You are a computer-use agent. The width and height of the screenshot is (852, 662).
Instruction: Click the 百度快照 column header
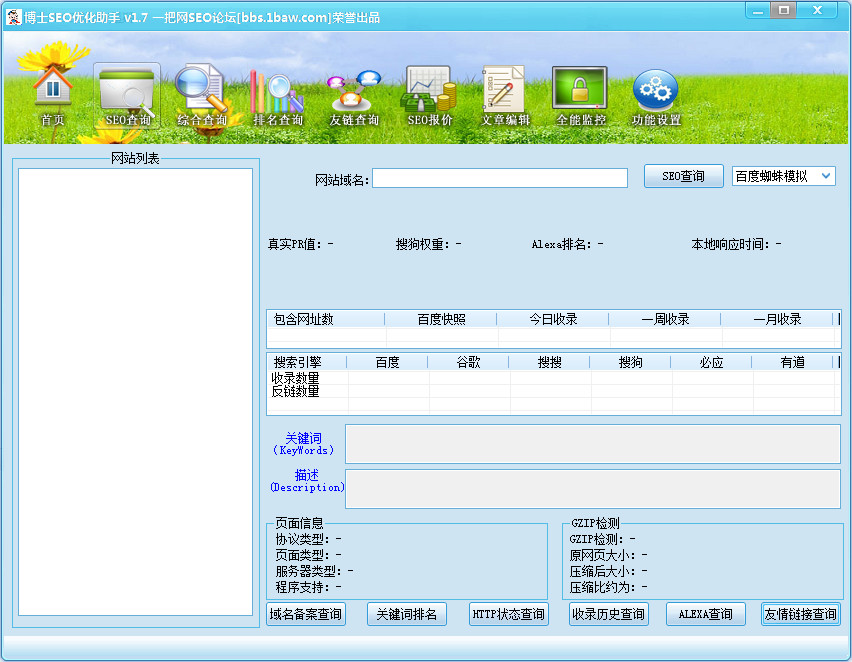click(441, 319)
